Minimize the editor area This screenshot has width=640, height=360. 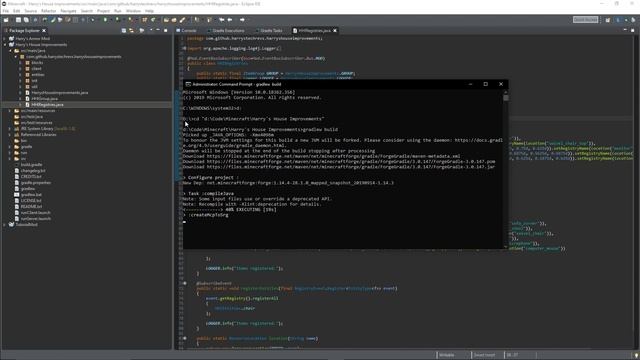(625, 30)
